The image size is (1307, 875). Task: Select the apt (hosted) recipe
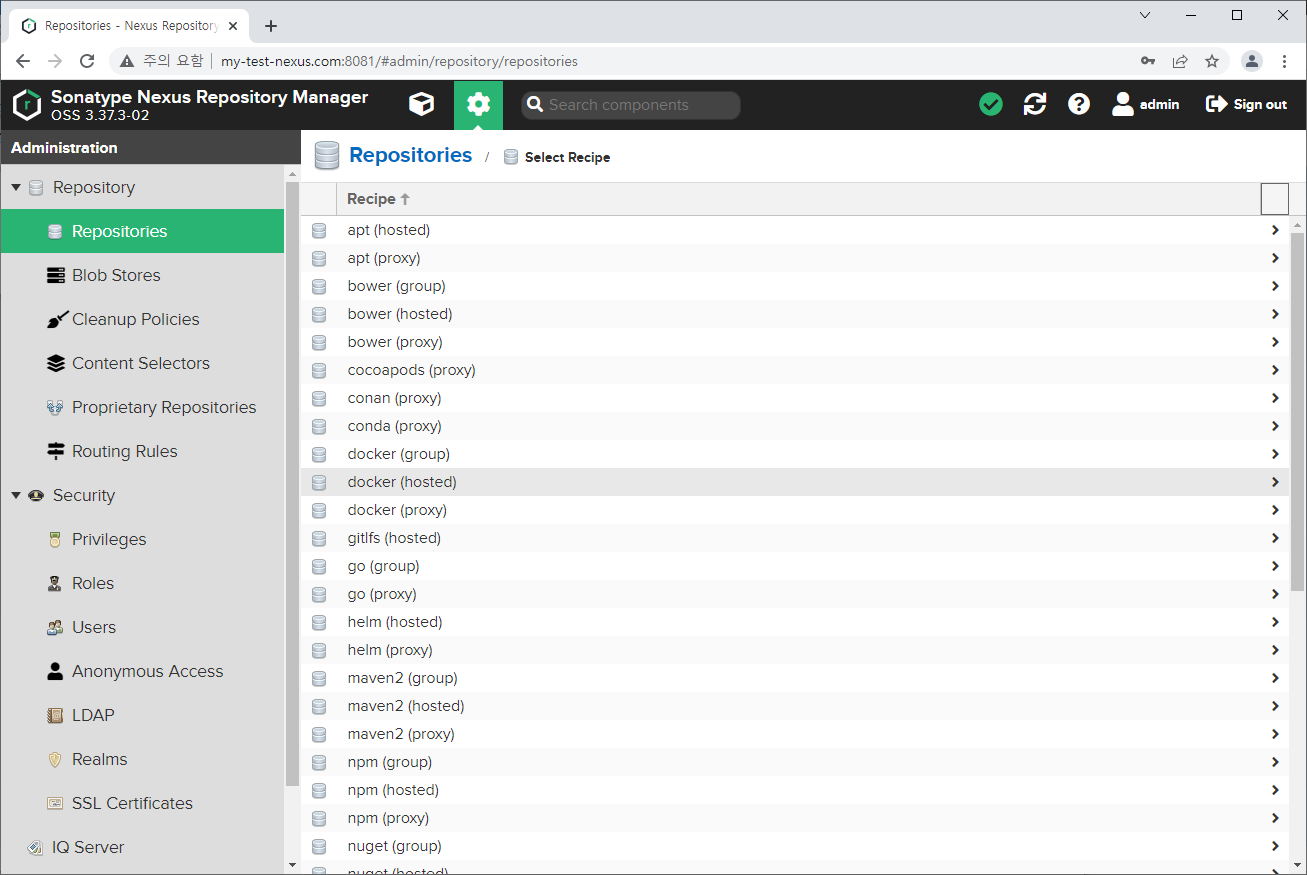coord(795,230)
